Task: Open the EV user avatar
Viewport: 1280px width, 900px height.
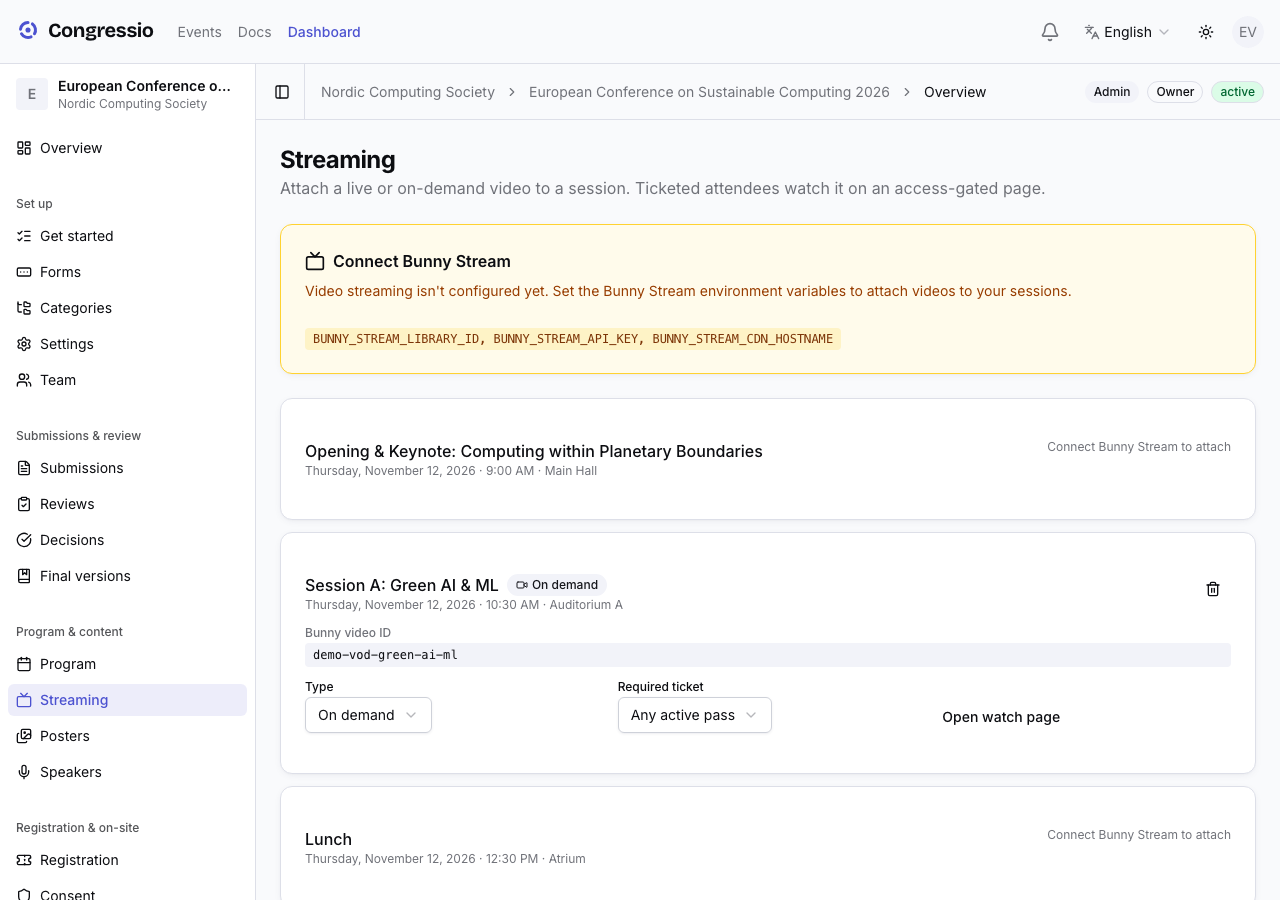Action: 1248,32
